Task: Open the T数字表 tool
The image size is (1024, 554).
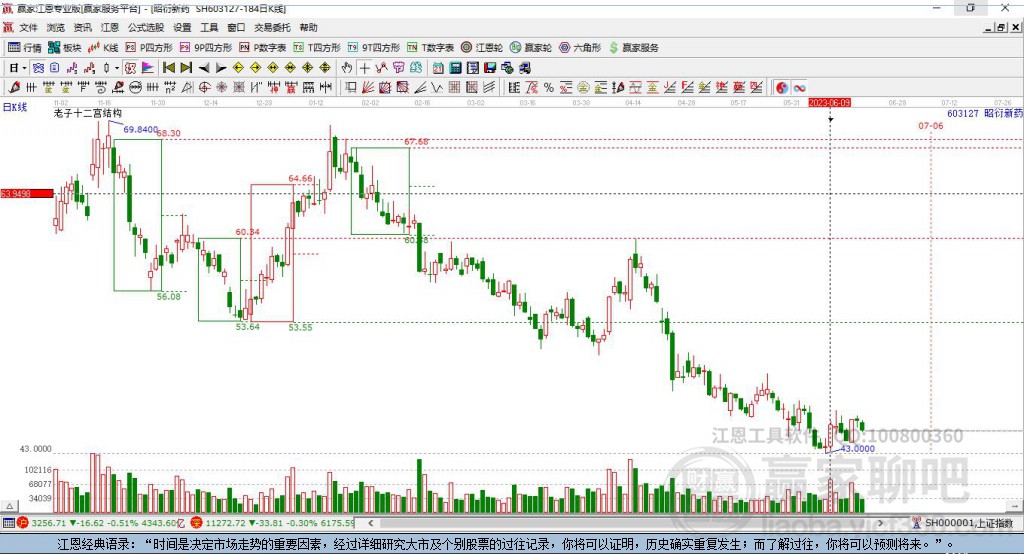Action: click(x=430, y=48)
